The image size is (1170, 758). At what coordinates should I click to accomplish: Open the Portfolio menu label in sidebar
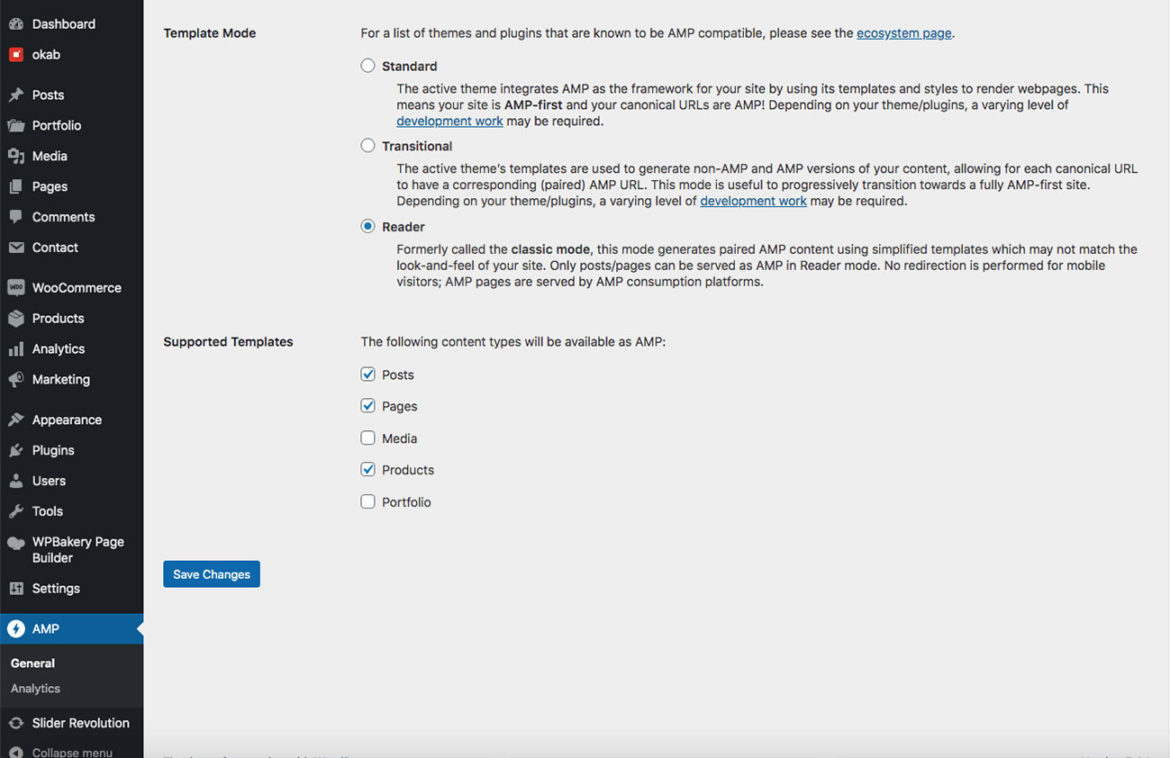pyautogui.click(x=57, y=125)
